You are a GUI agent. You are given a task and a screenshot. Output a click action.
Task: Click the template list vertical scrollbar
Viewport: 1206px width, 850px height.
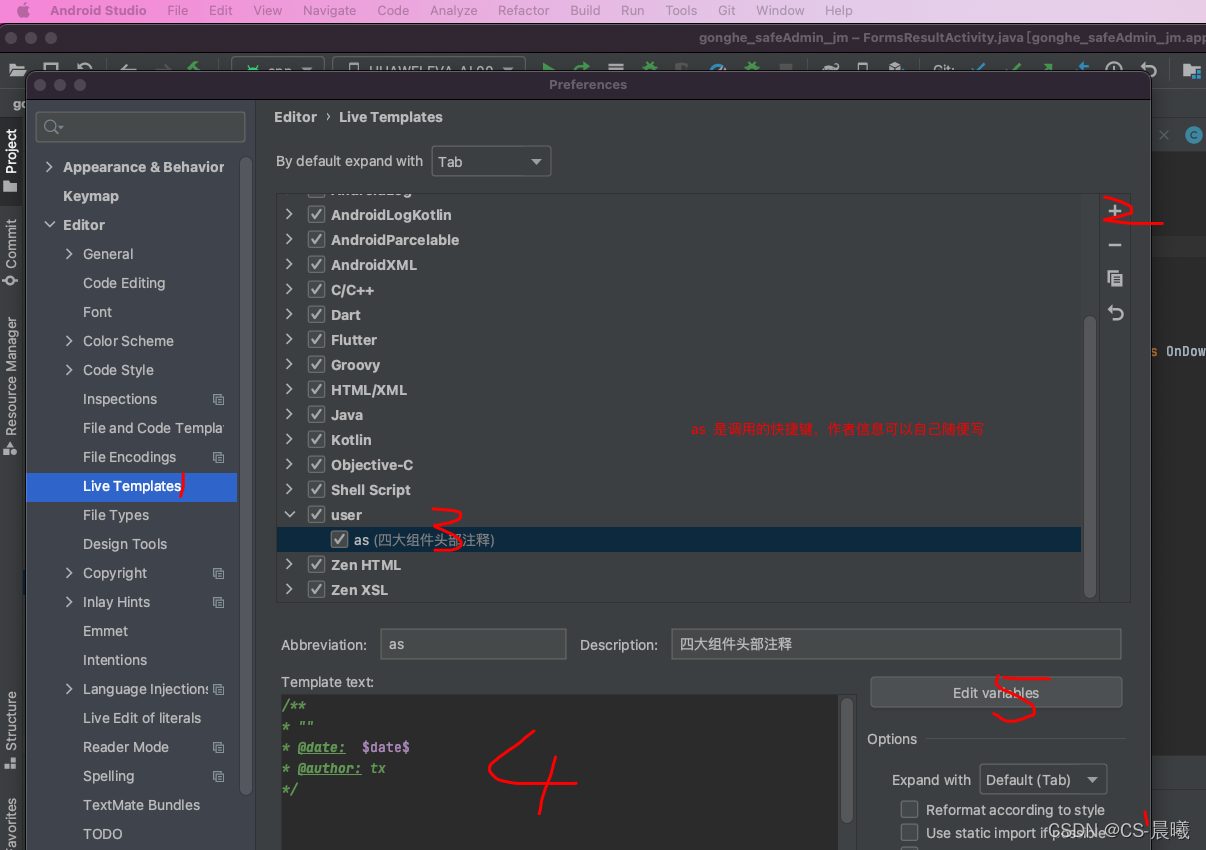coord(1089,455)
